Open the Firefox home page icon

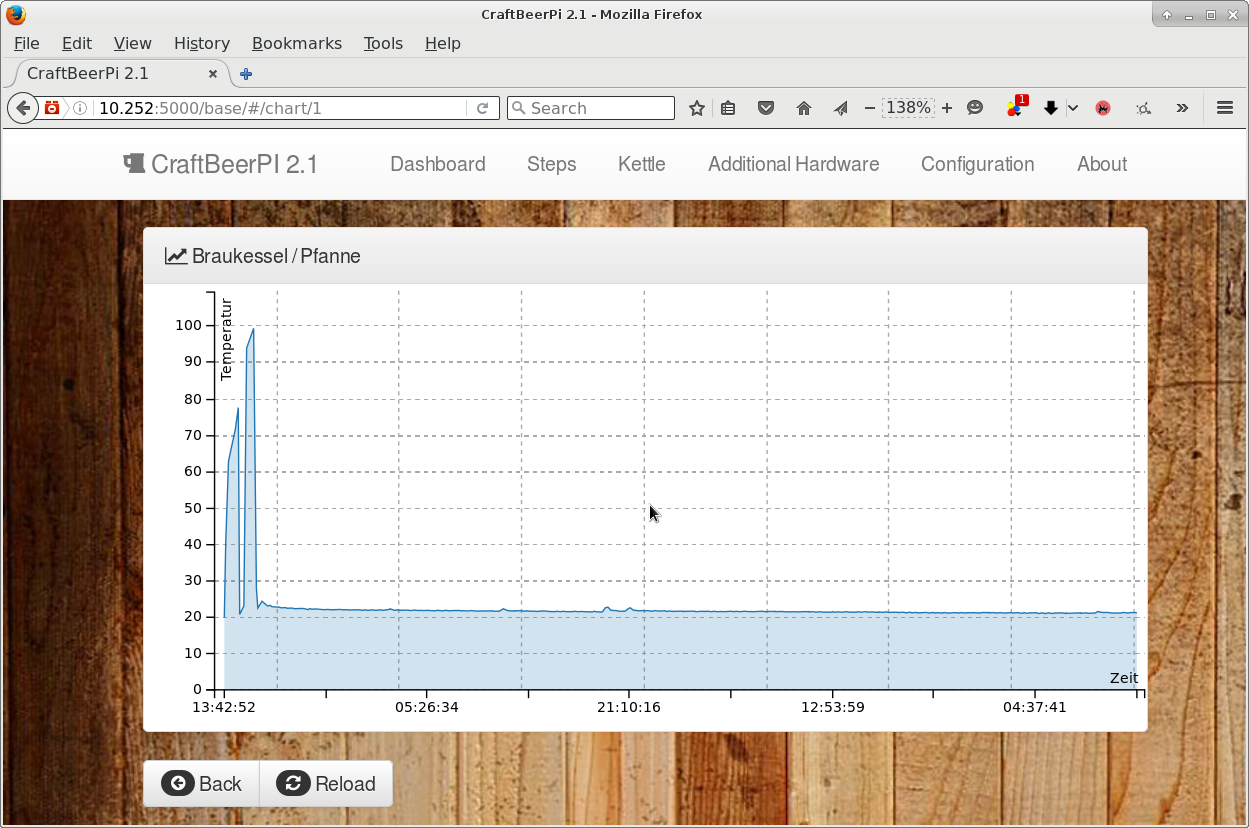[803, 108]
